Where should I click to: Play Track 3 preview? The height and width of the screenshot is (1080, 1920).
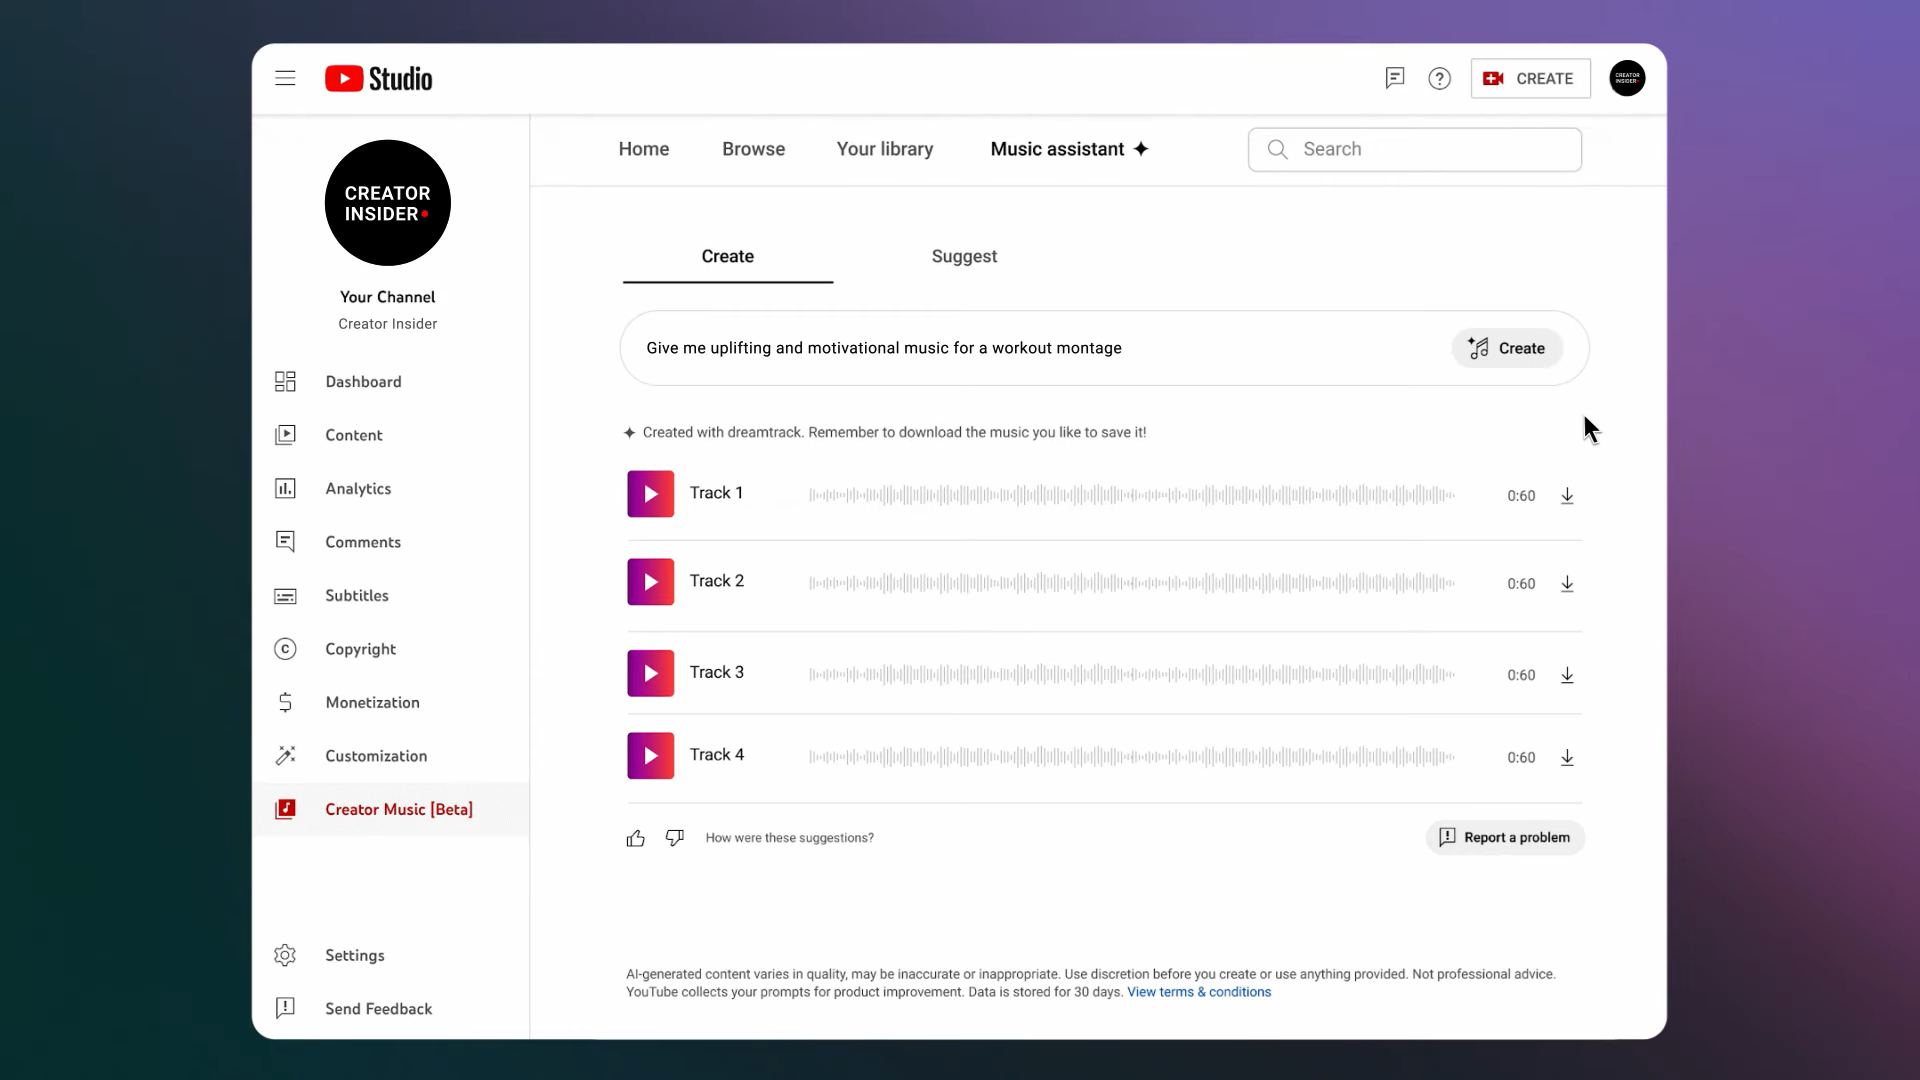pos(650,674)
